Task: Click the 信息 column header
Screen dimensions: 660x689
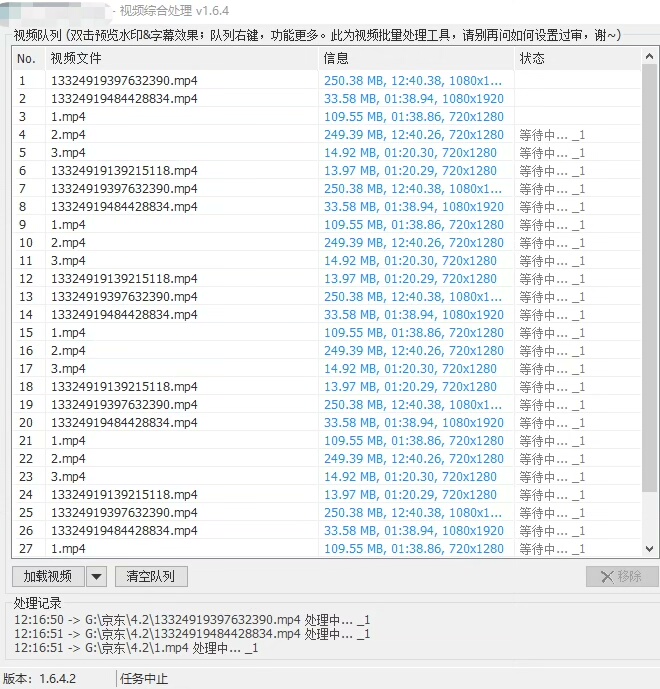Action: click(416, 58)
